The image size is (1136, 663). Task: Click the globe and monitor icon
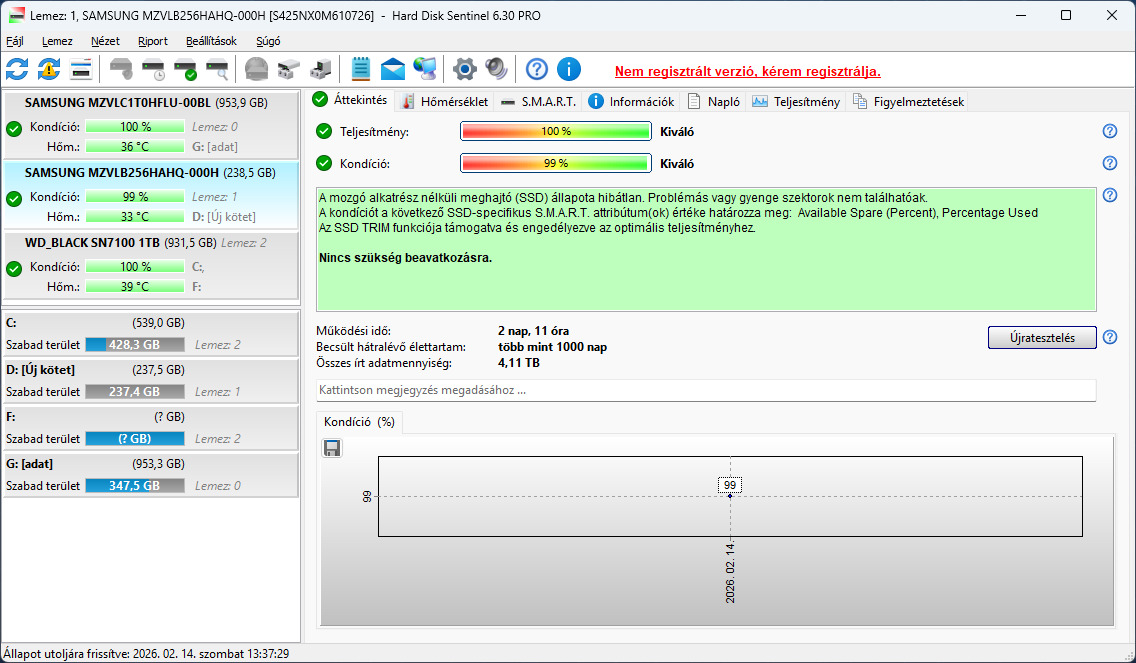coord(425,70)
